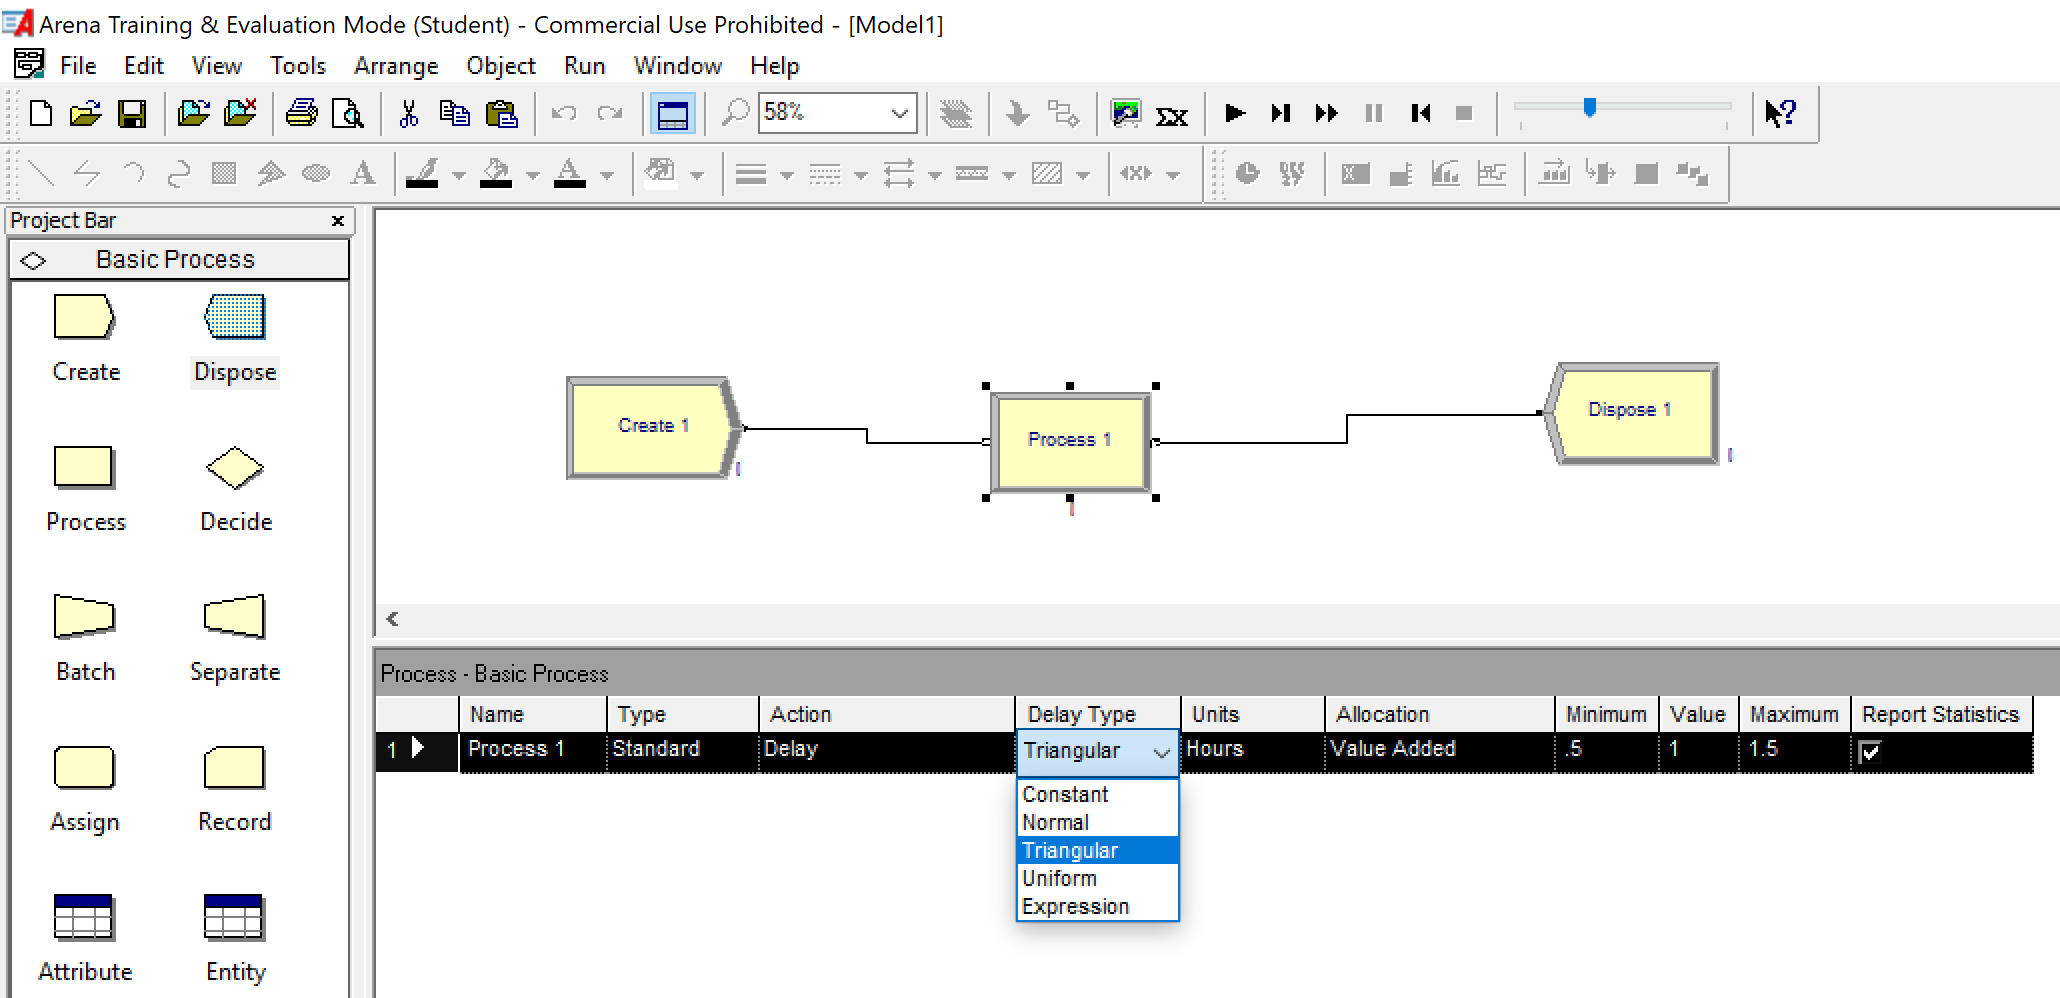
Task: Open the File menu
Action: pos(78,66)
